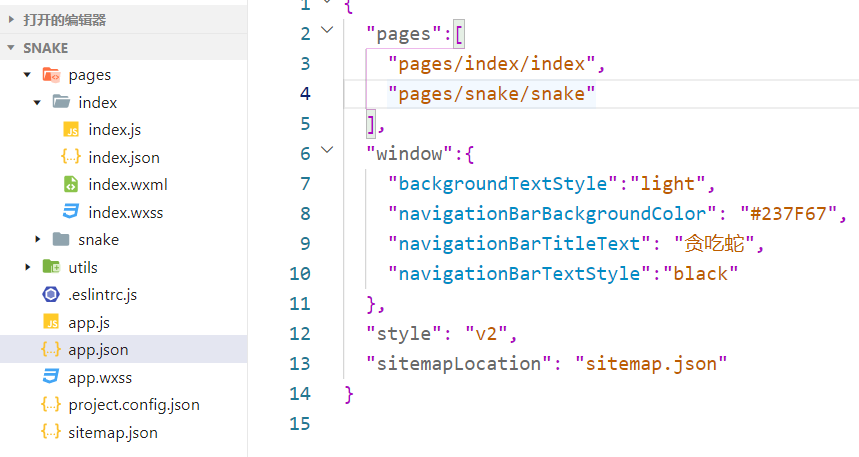Click the "navigationBarBackgroundColor" key

tap(552, 214)
